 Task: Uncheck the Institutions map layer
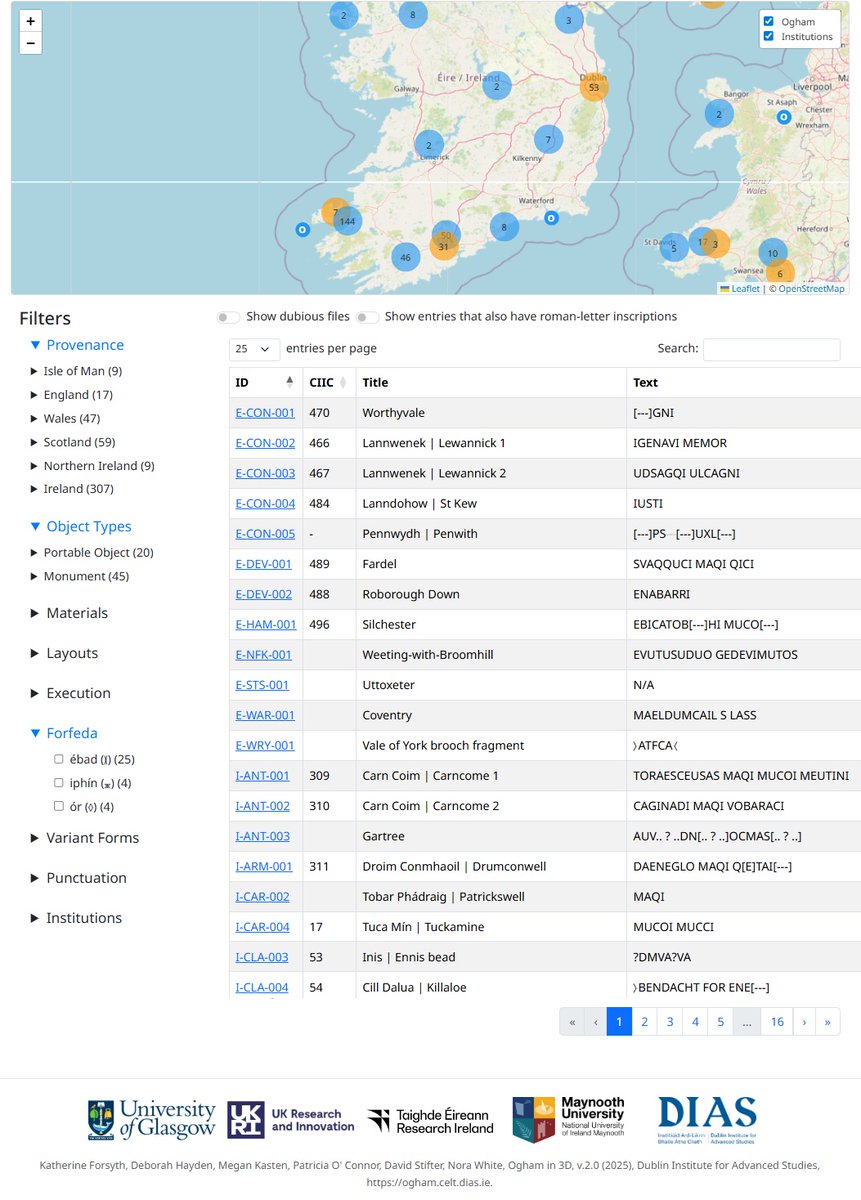[768, 36]
